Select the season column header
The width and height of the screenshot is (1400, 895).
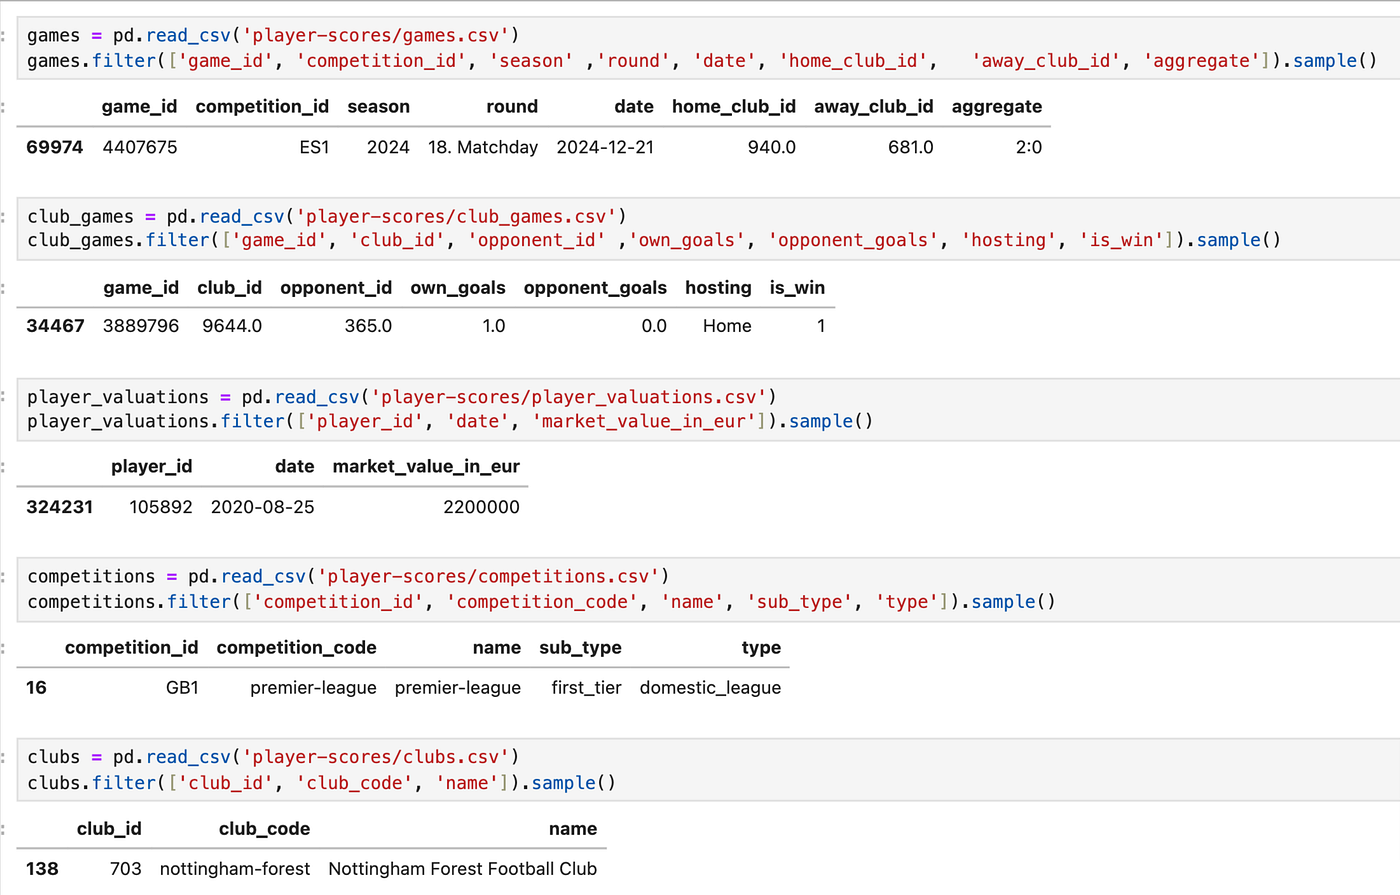pyautogui.click(x=378, y=106)
